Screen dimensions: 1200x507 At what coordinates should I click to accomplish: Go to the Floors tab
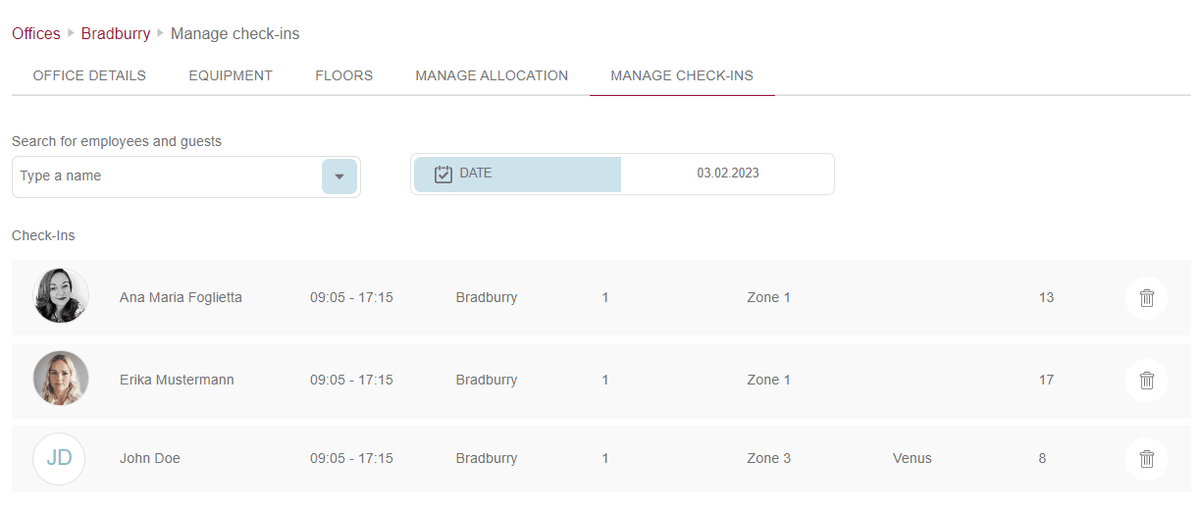344,76
